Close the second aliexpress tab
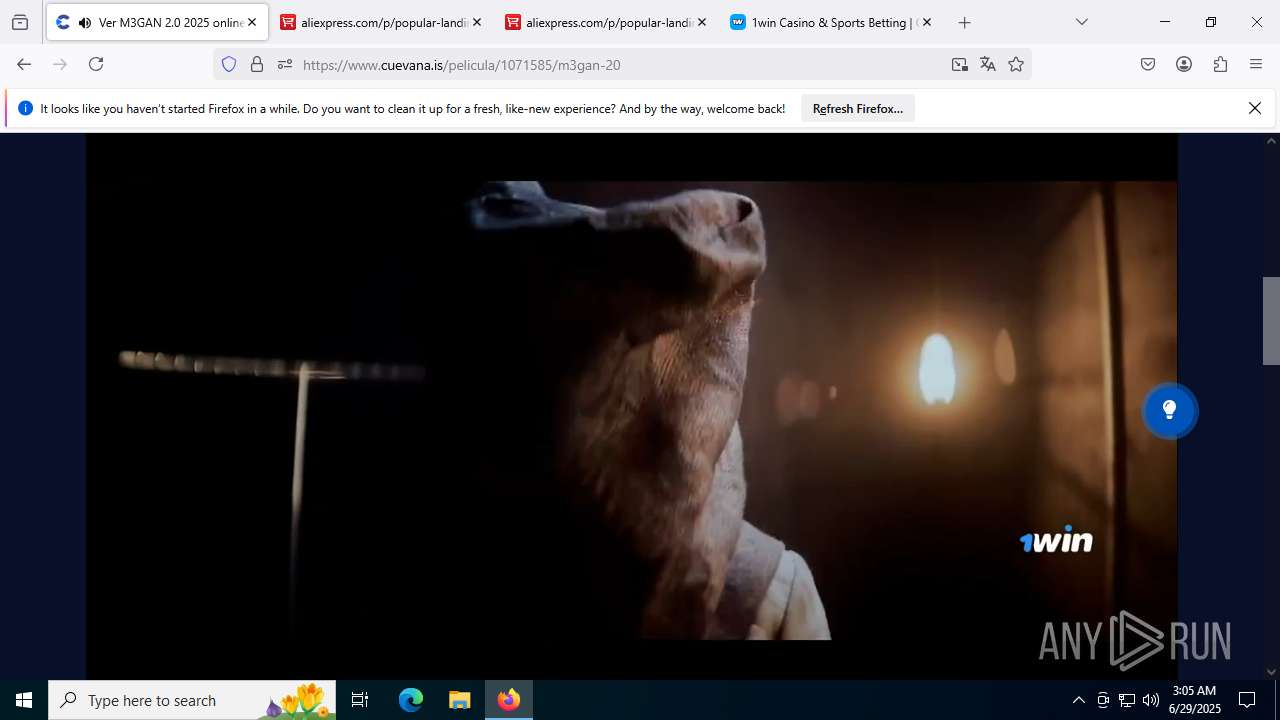The image size is (1280, 720). click(x=702, y=22)
